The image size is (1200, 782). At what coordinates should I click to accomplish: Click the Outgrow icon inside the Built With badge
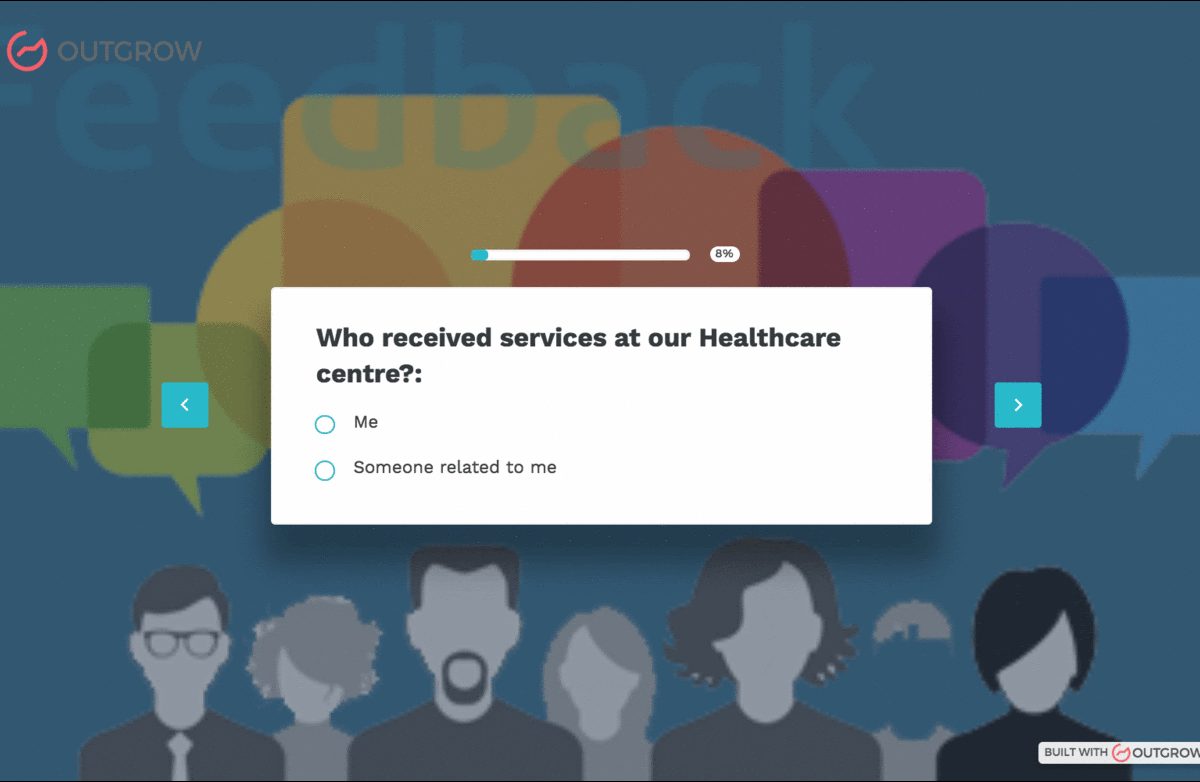click(1121, 752)
